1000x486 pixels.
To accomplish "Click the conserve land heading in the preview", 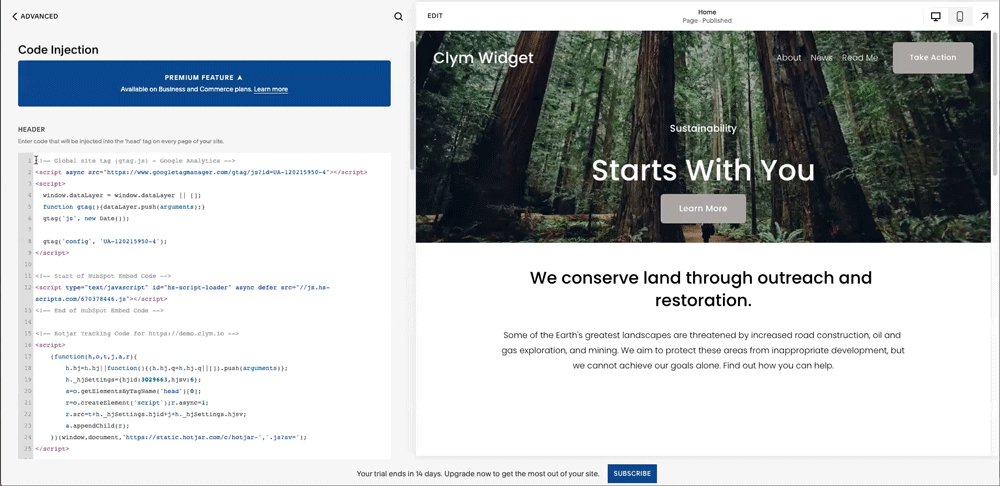I will click(701, 289).
